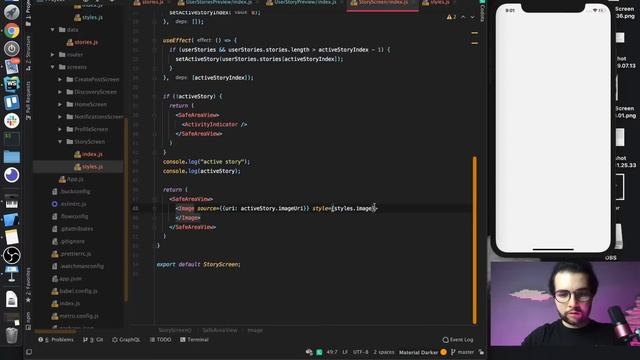Open Slack from the dock

coord(11,120)
